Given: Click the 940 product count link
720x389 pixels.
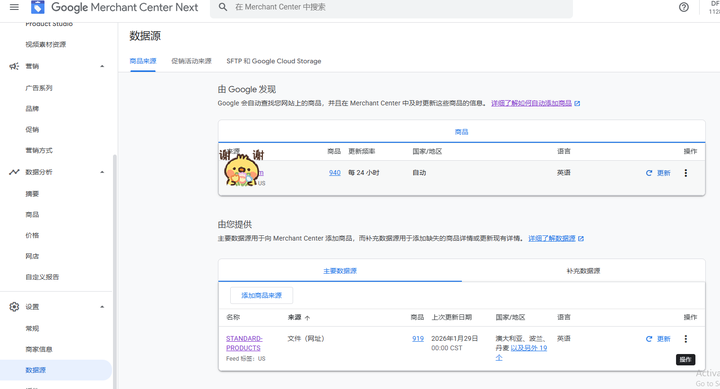Looking at the screenshot, I should coord(335,173).
